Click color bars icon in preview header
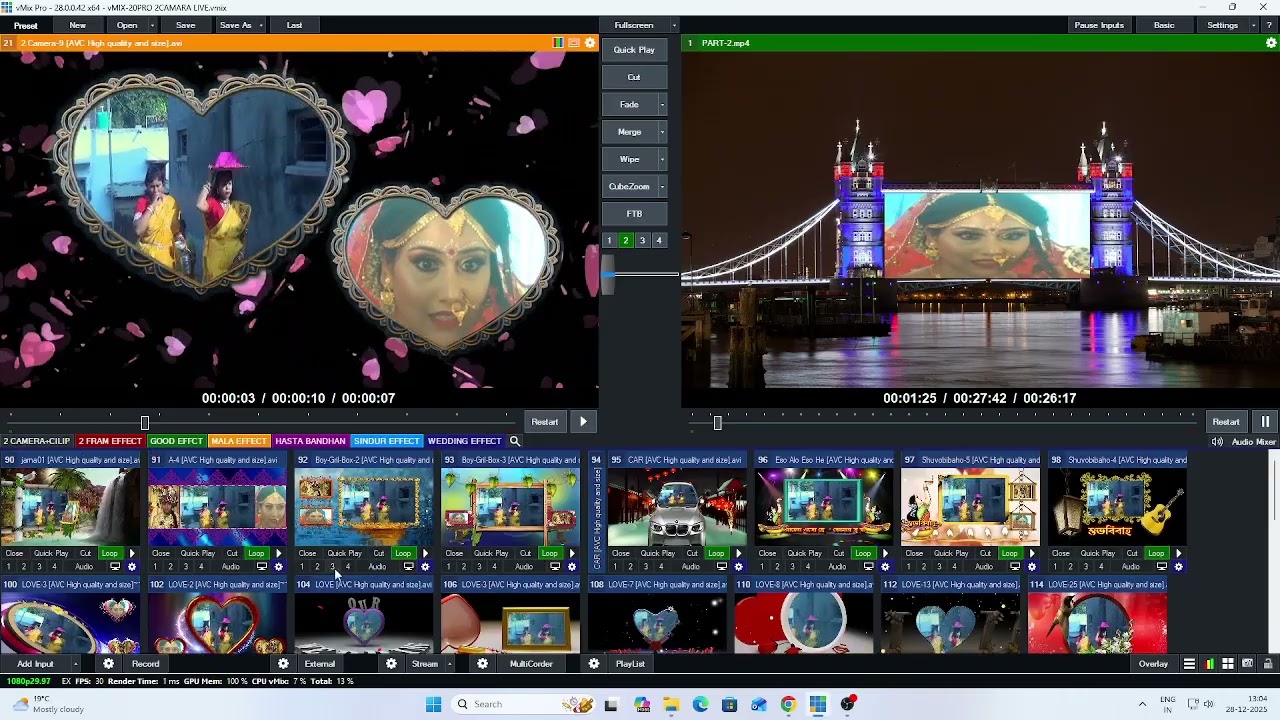This screenshot has width=1280, height=720. (x=558, y=43)
